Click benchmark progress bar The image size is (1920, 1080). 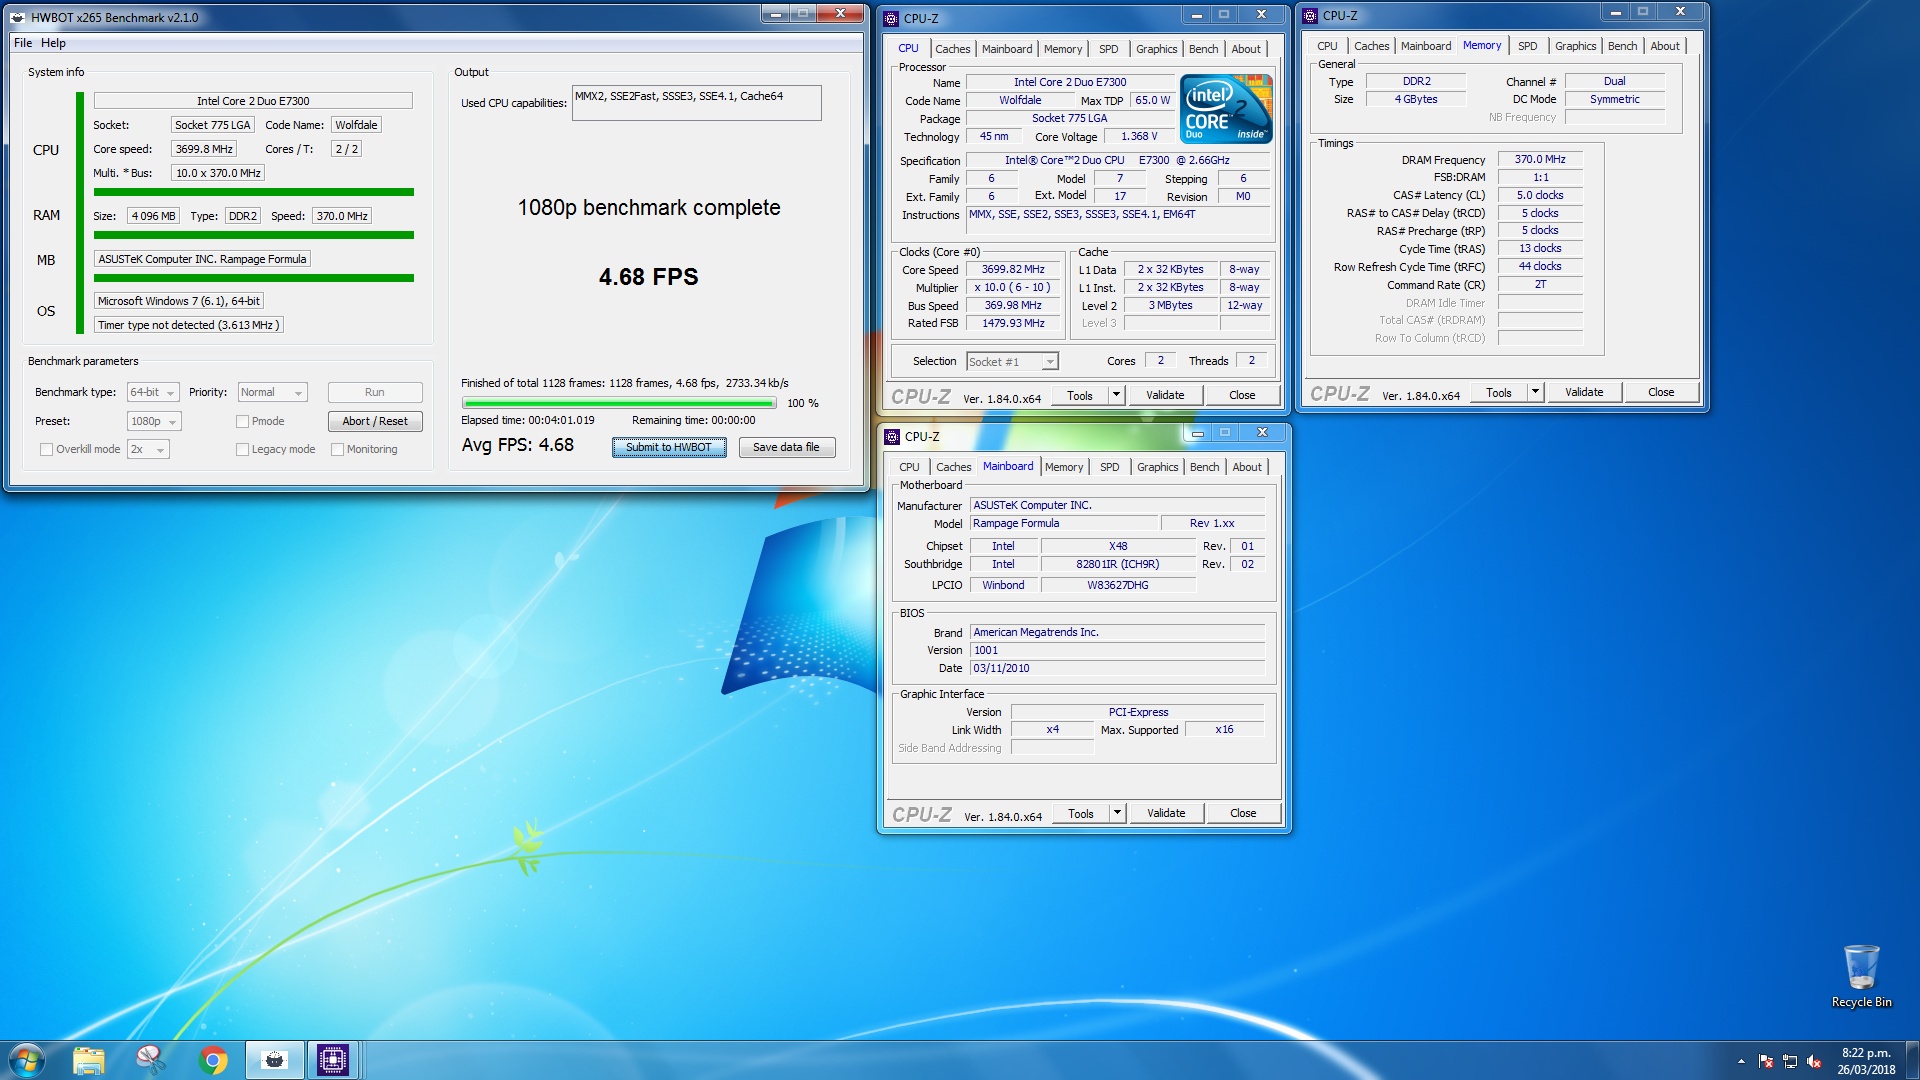pos(619,403)
